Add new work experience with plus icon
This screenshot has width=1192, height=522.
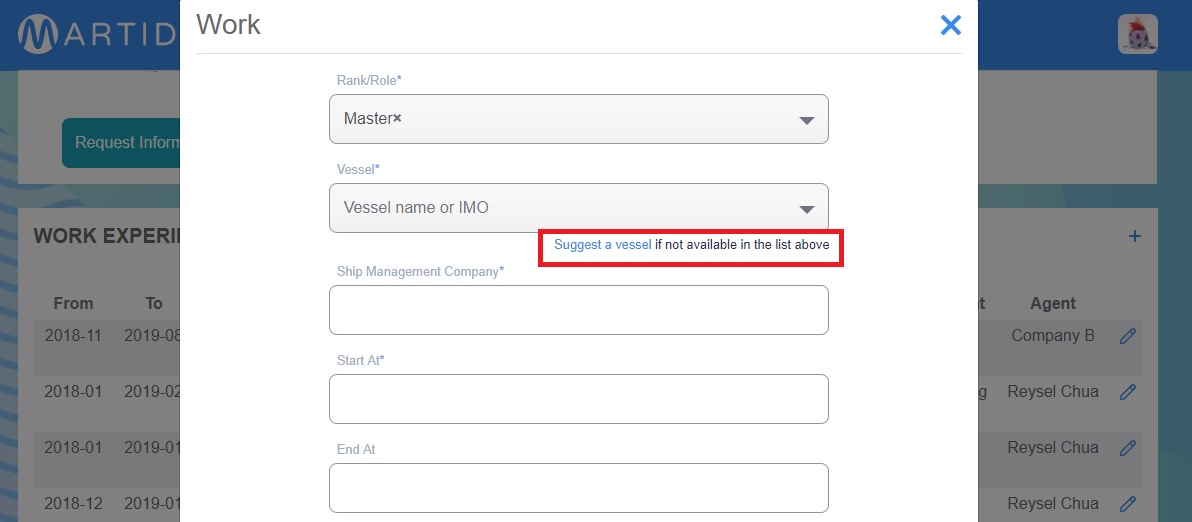click(1134, 237)
